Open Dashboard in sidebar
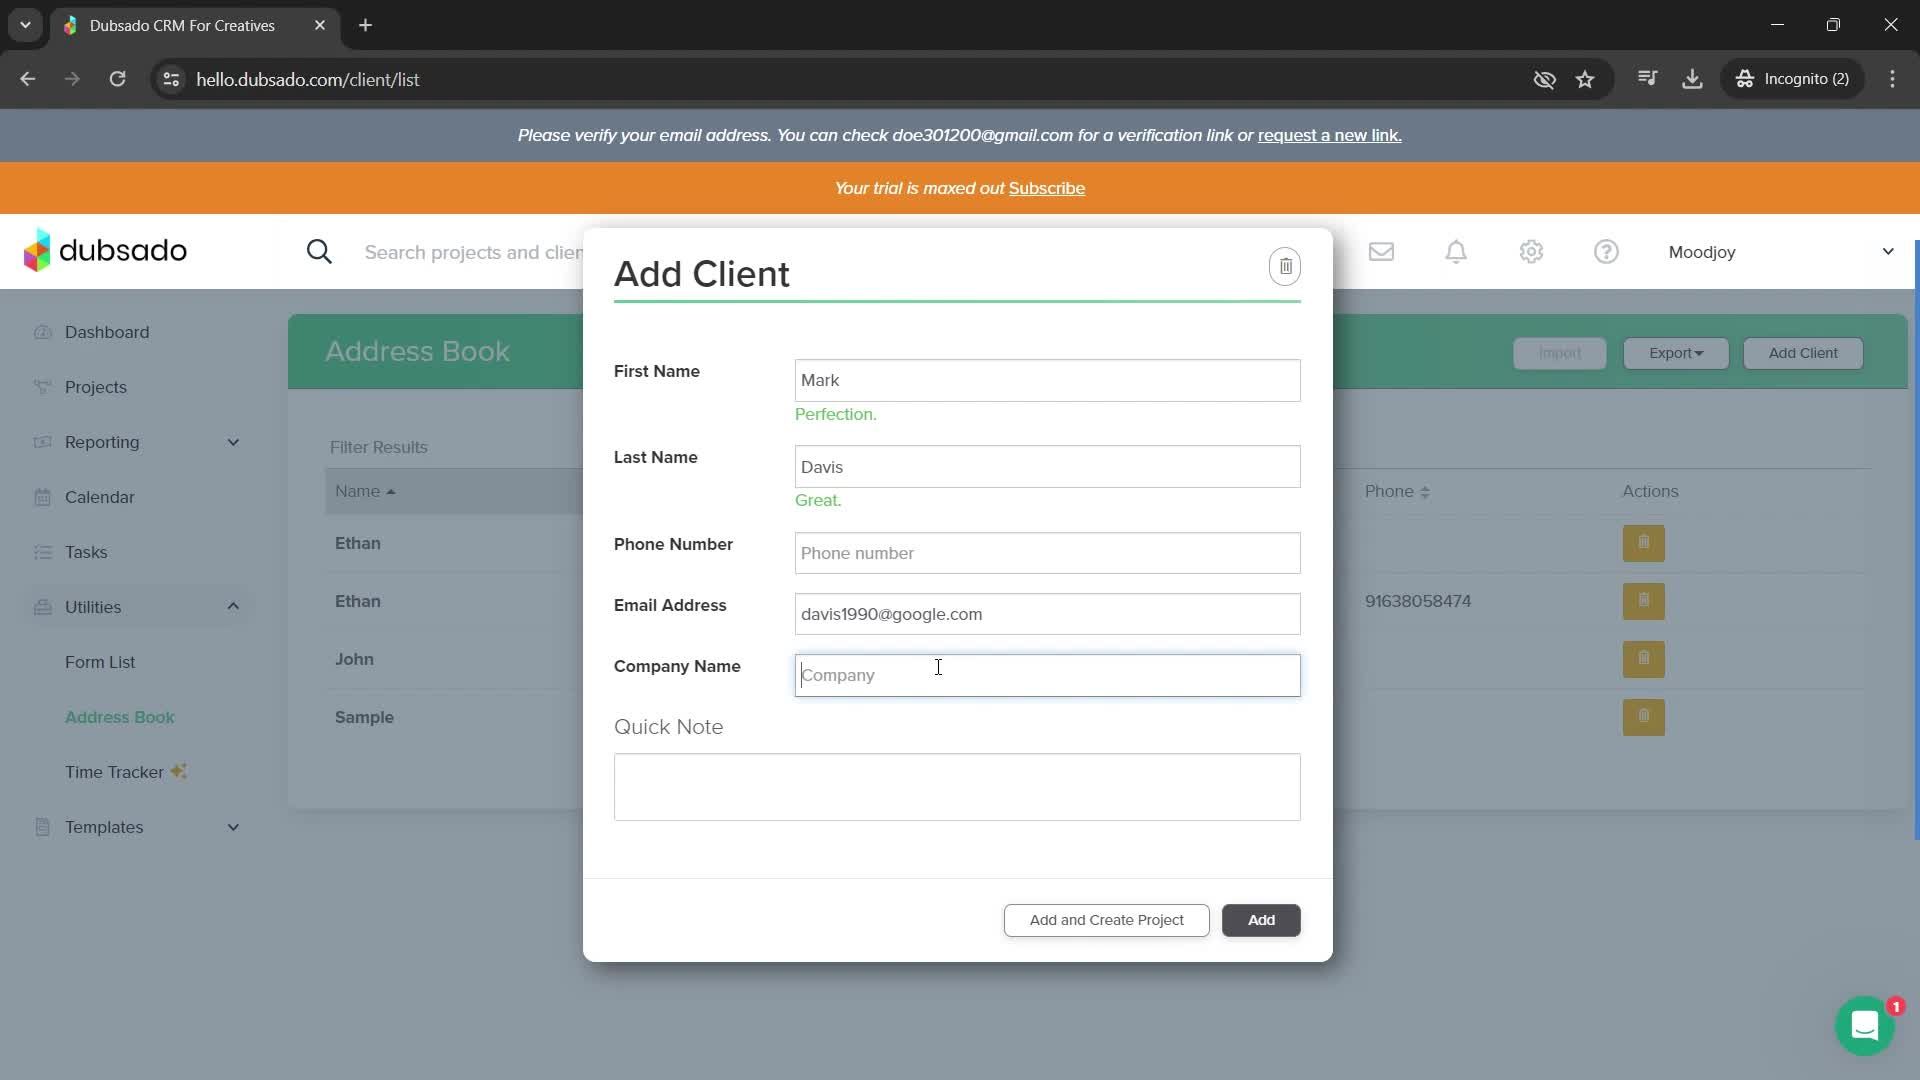 tap(107, 332)
